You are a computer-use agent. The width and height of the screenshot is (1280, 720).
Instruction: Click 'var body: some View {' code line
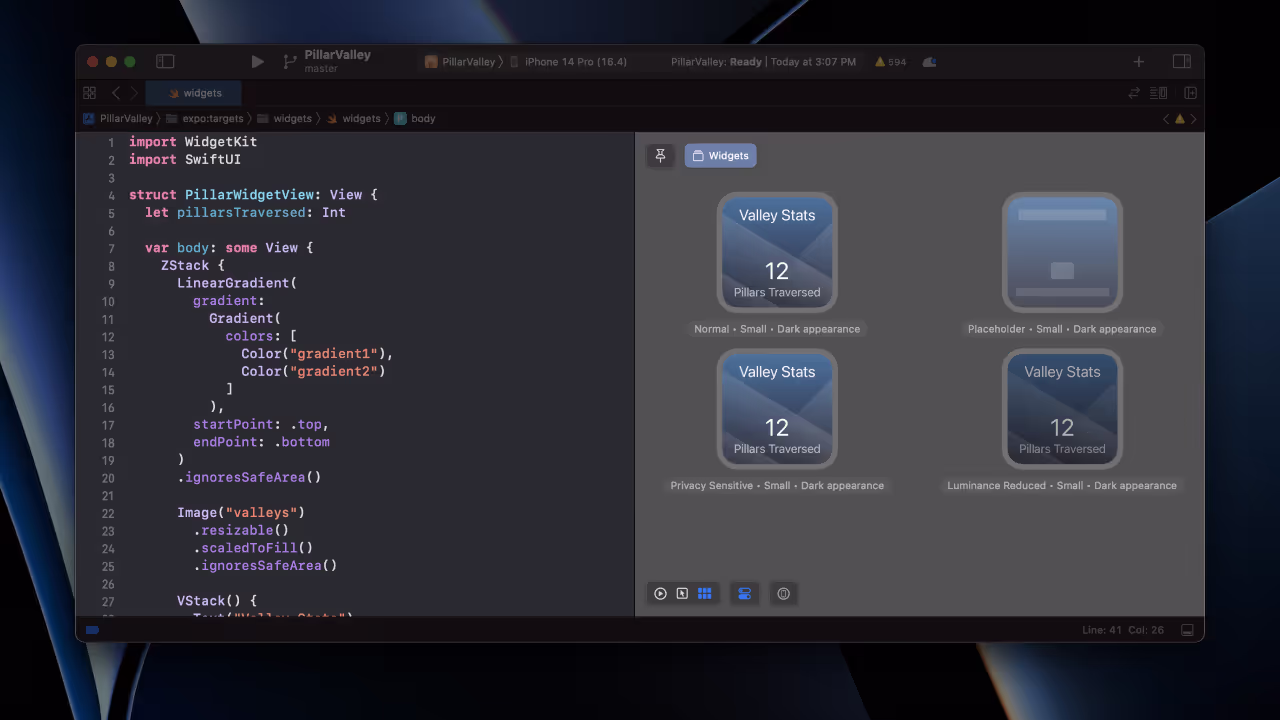(229, 247)
